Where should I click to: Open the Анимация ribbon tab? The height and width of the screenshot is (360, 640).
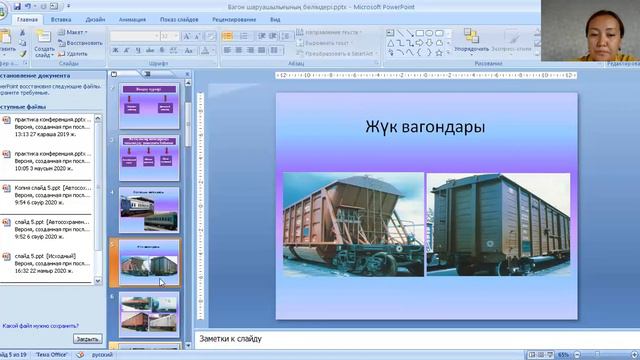click(x=132, y=19)
